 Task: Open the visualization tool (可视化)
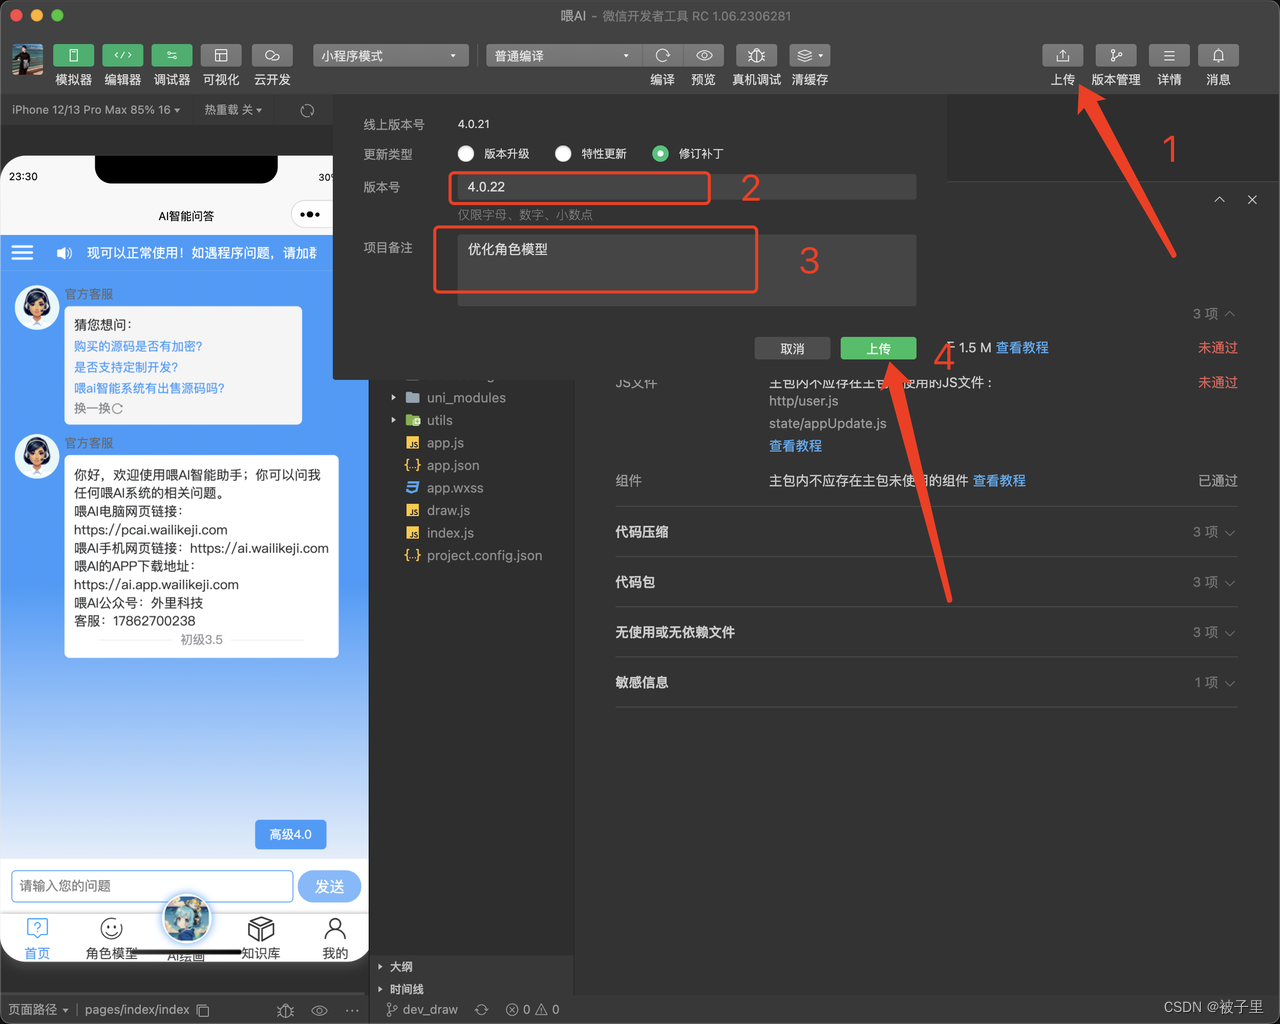[x=221, y=56]
